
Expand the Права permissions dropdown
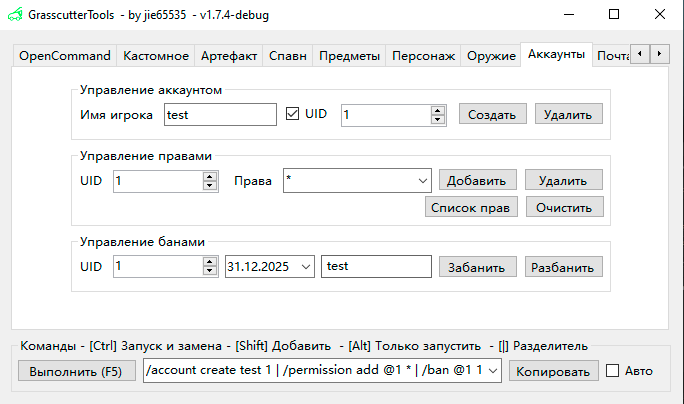(x=421, y=180)
